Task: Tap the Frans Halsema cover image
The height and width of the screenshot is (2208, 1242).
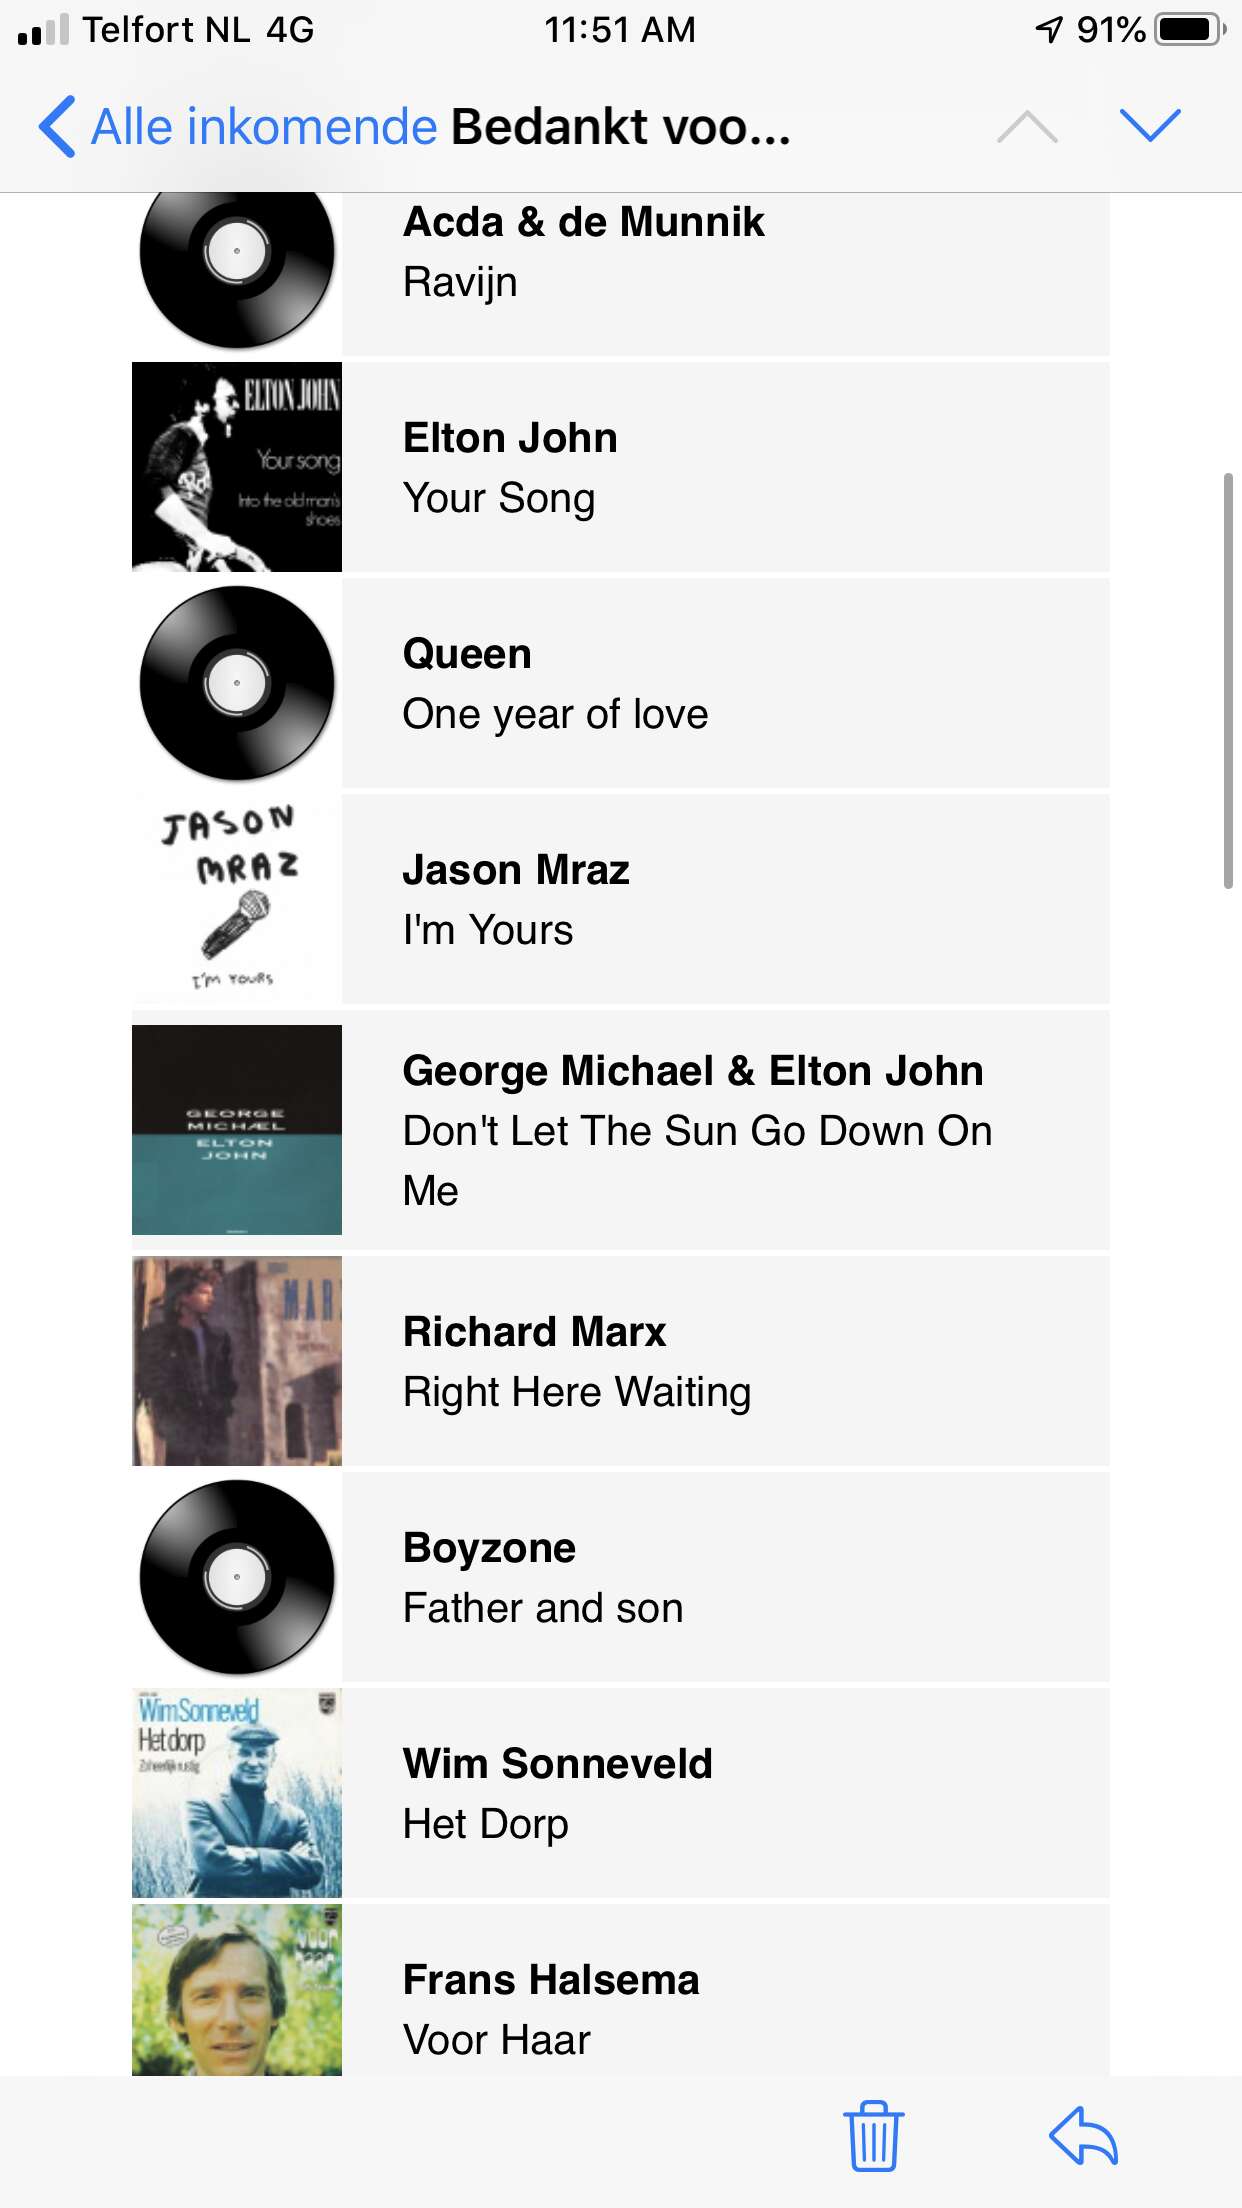Action: click(237, 1989)
